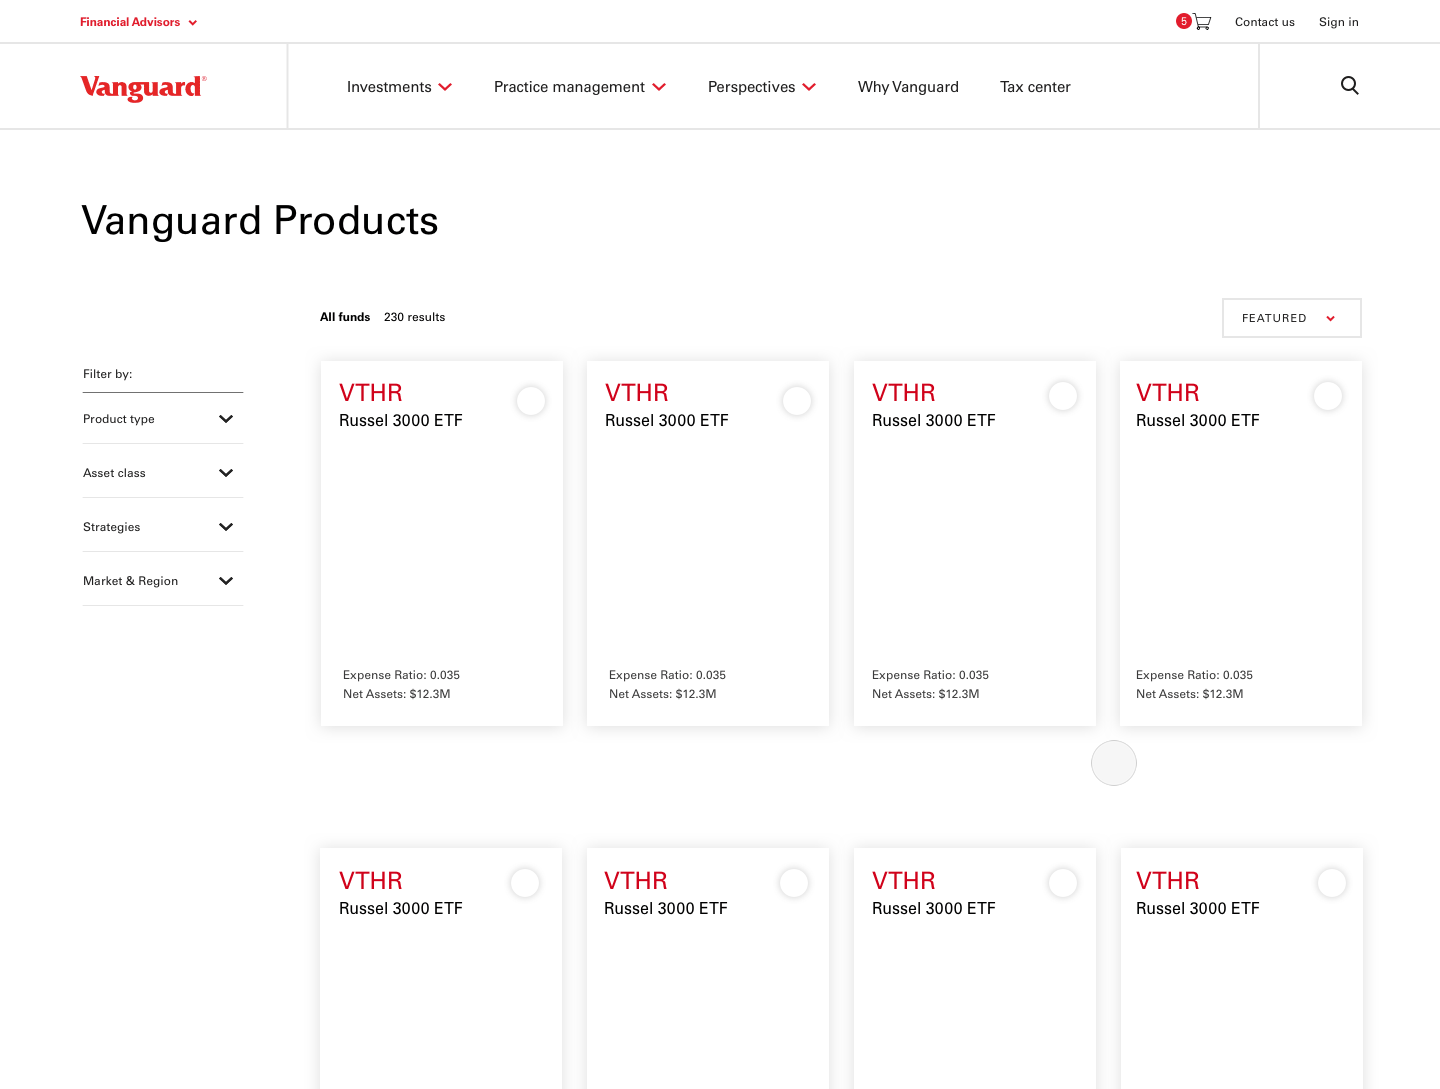
Task: Click the '230 results' count
Action: point(414,317)
